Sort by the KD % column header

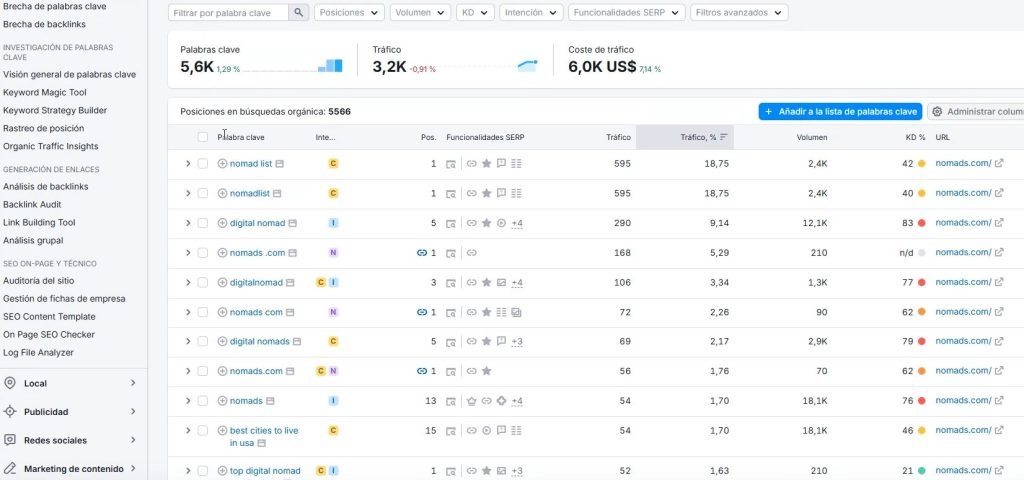tap(915, 137)
